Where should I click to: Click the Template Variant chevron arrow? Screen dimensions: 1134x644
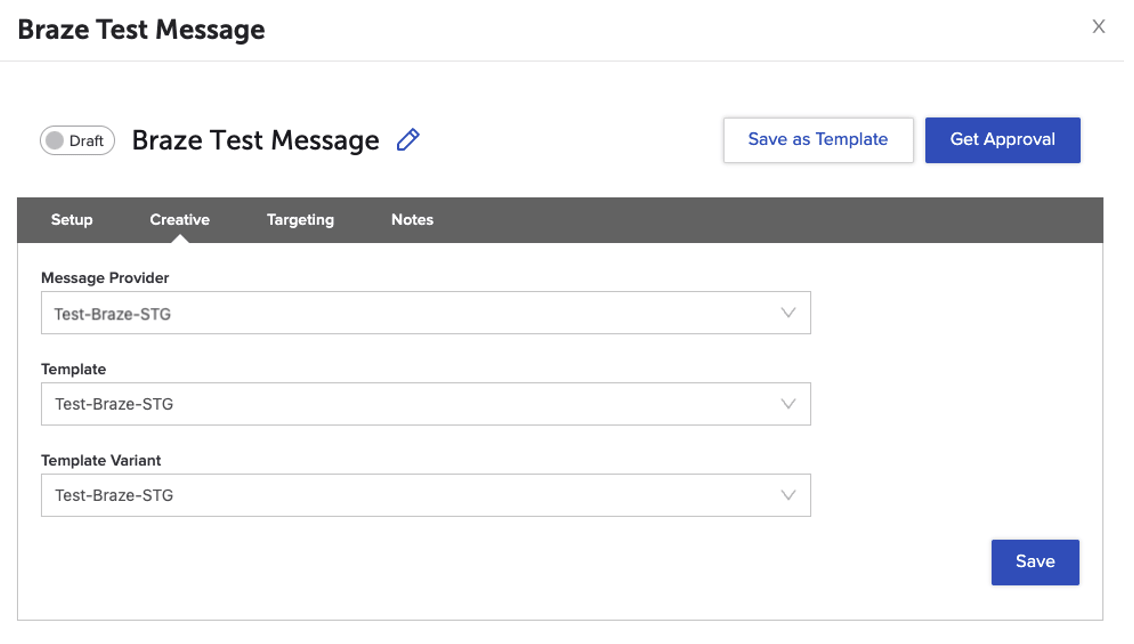(788, 495)
